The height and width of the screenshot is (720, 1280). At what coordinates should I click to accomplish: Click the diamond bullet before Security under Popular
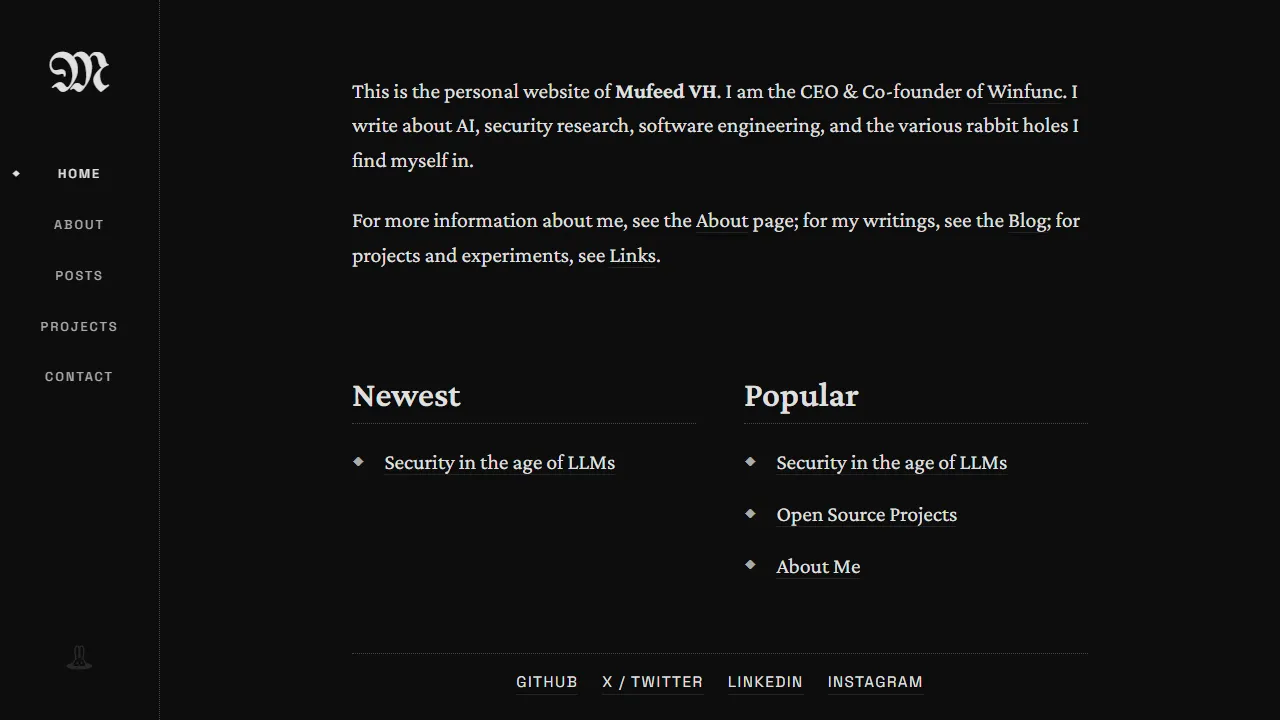click(750, 461)
